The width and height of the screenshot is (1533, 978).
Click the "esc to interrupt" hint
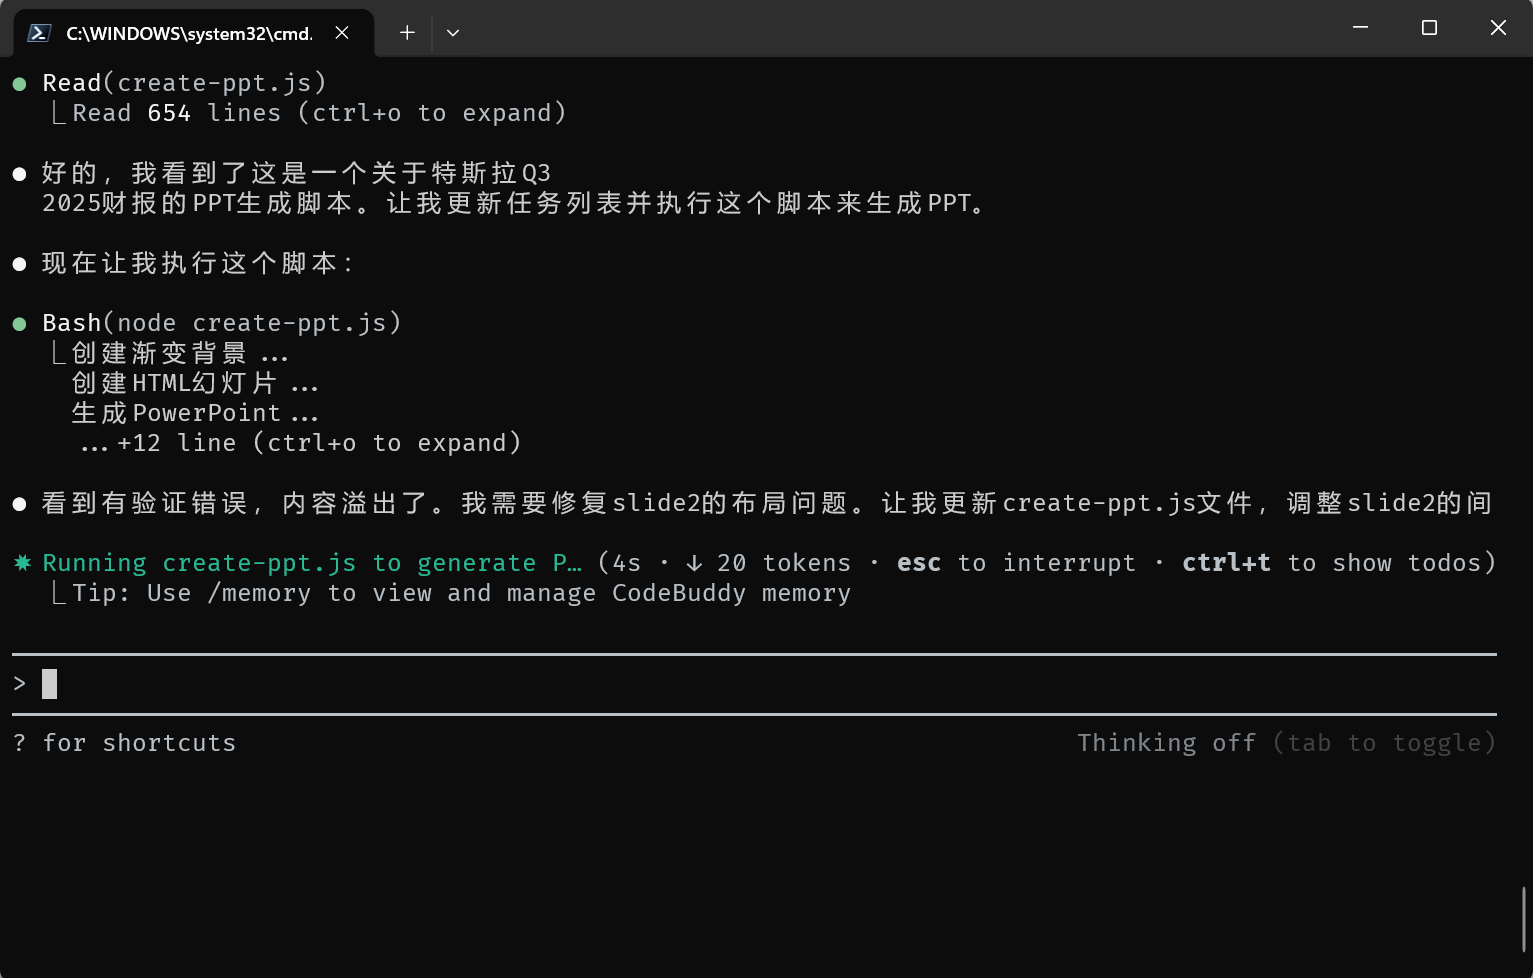1015,563
